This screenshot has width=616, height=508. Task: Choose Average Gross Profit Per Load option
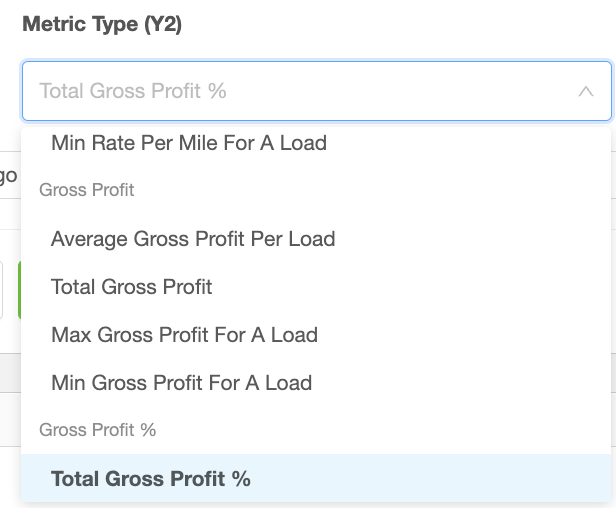[x=193, y=239]
